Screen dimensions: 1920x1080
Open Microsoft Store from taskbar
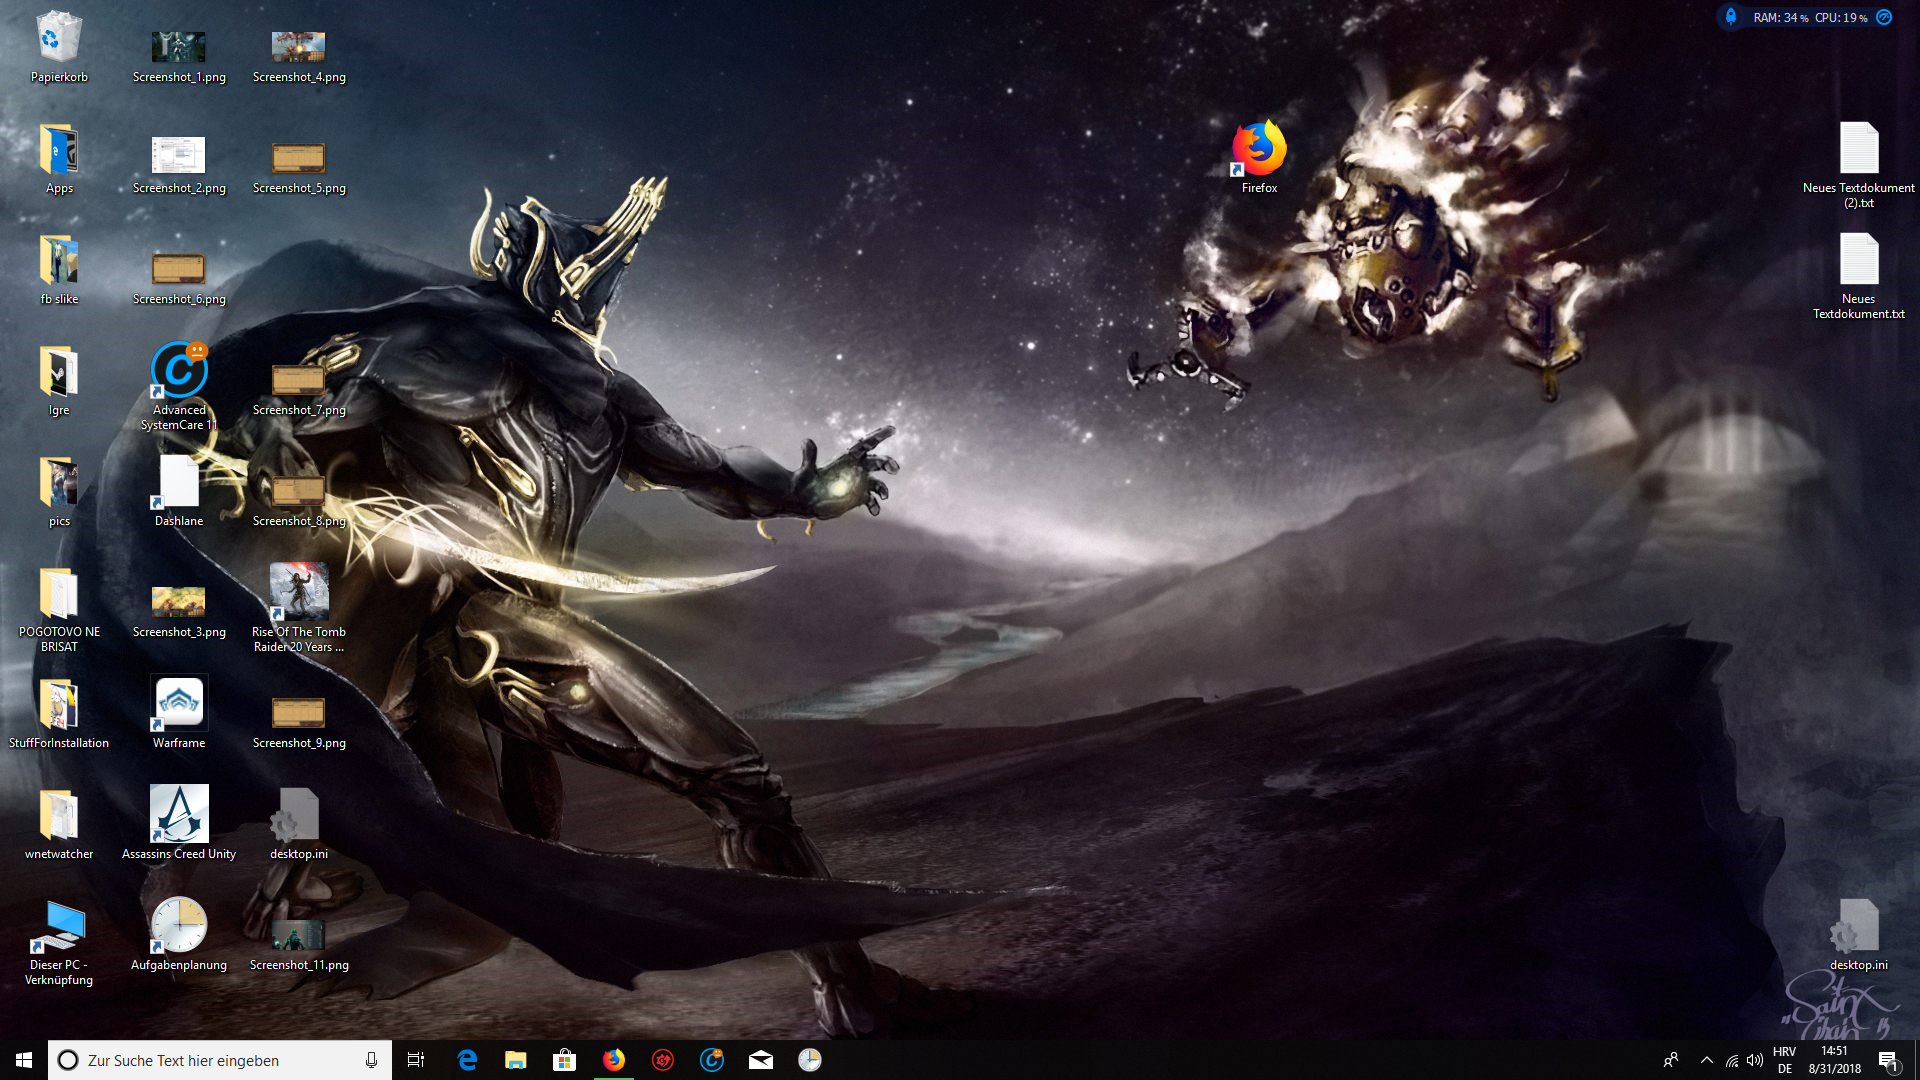point(565,1060)
